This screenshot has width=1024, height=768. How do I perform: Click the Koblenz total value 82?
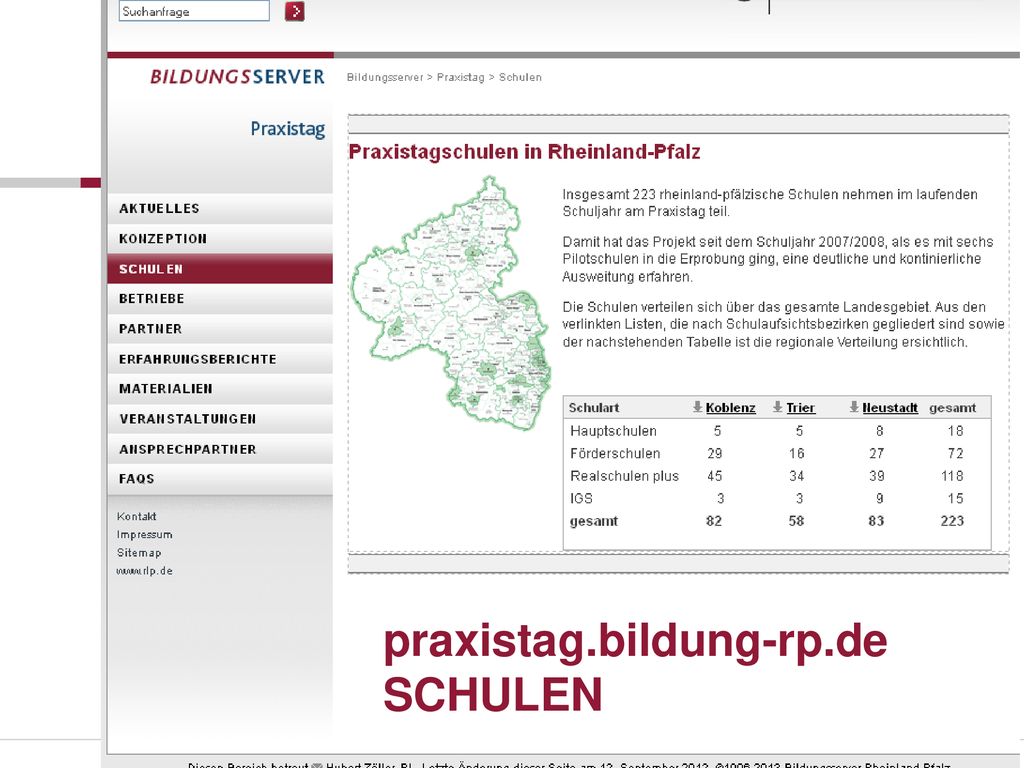(x=714, y=520)
